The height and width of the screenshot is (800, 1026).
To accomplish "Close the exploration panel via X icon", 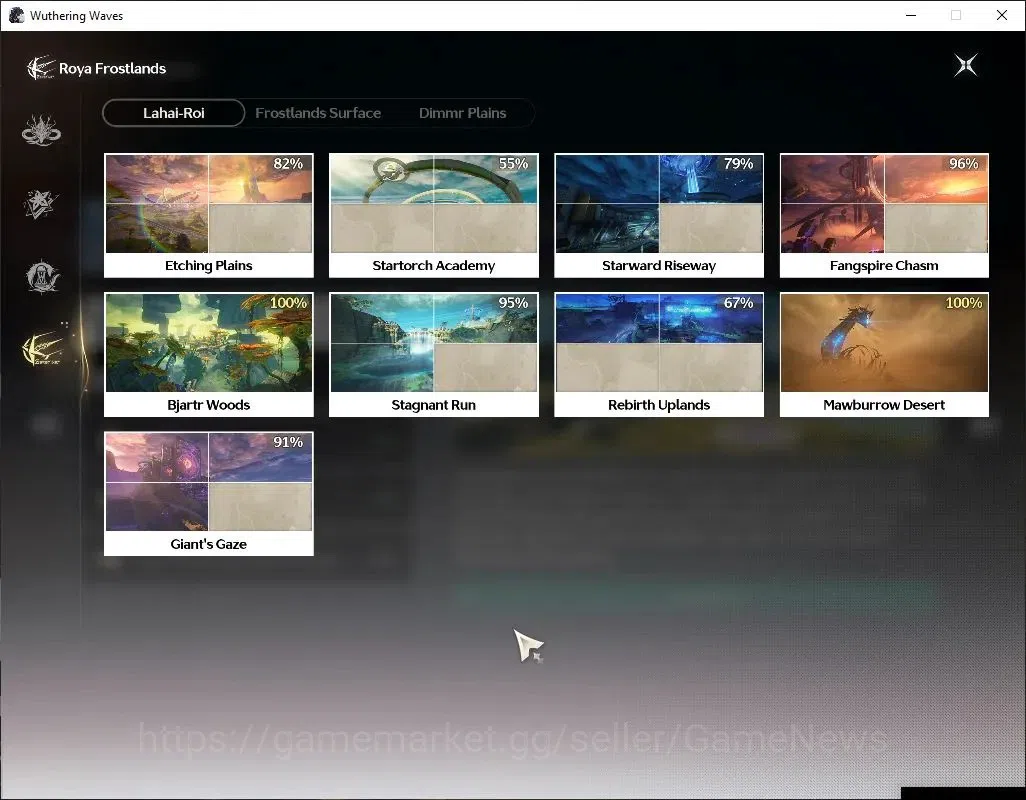I will pyautogui.click(x=965, y=65).
